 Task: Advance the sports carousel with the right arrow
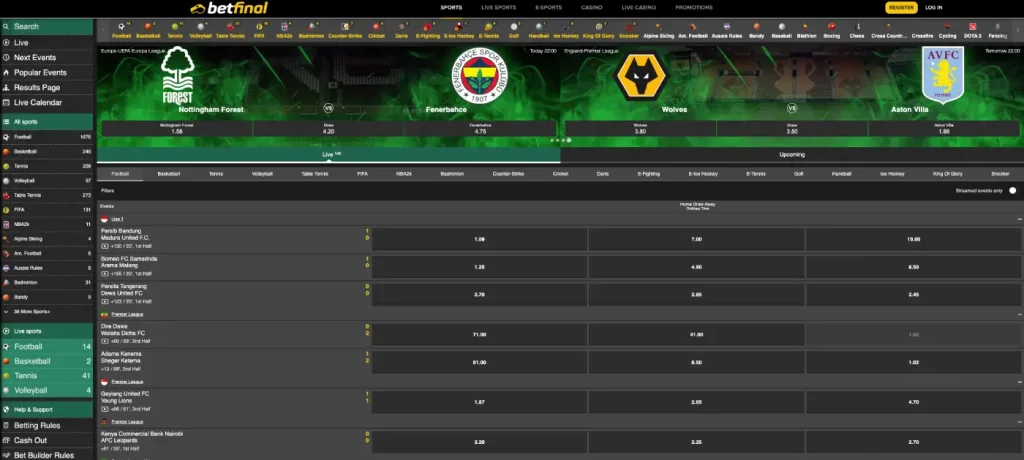1016,31
